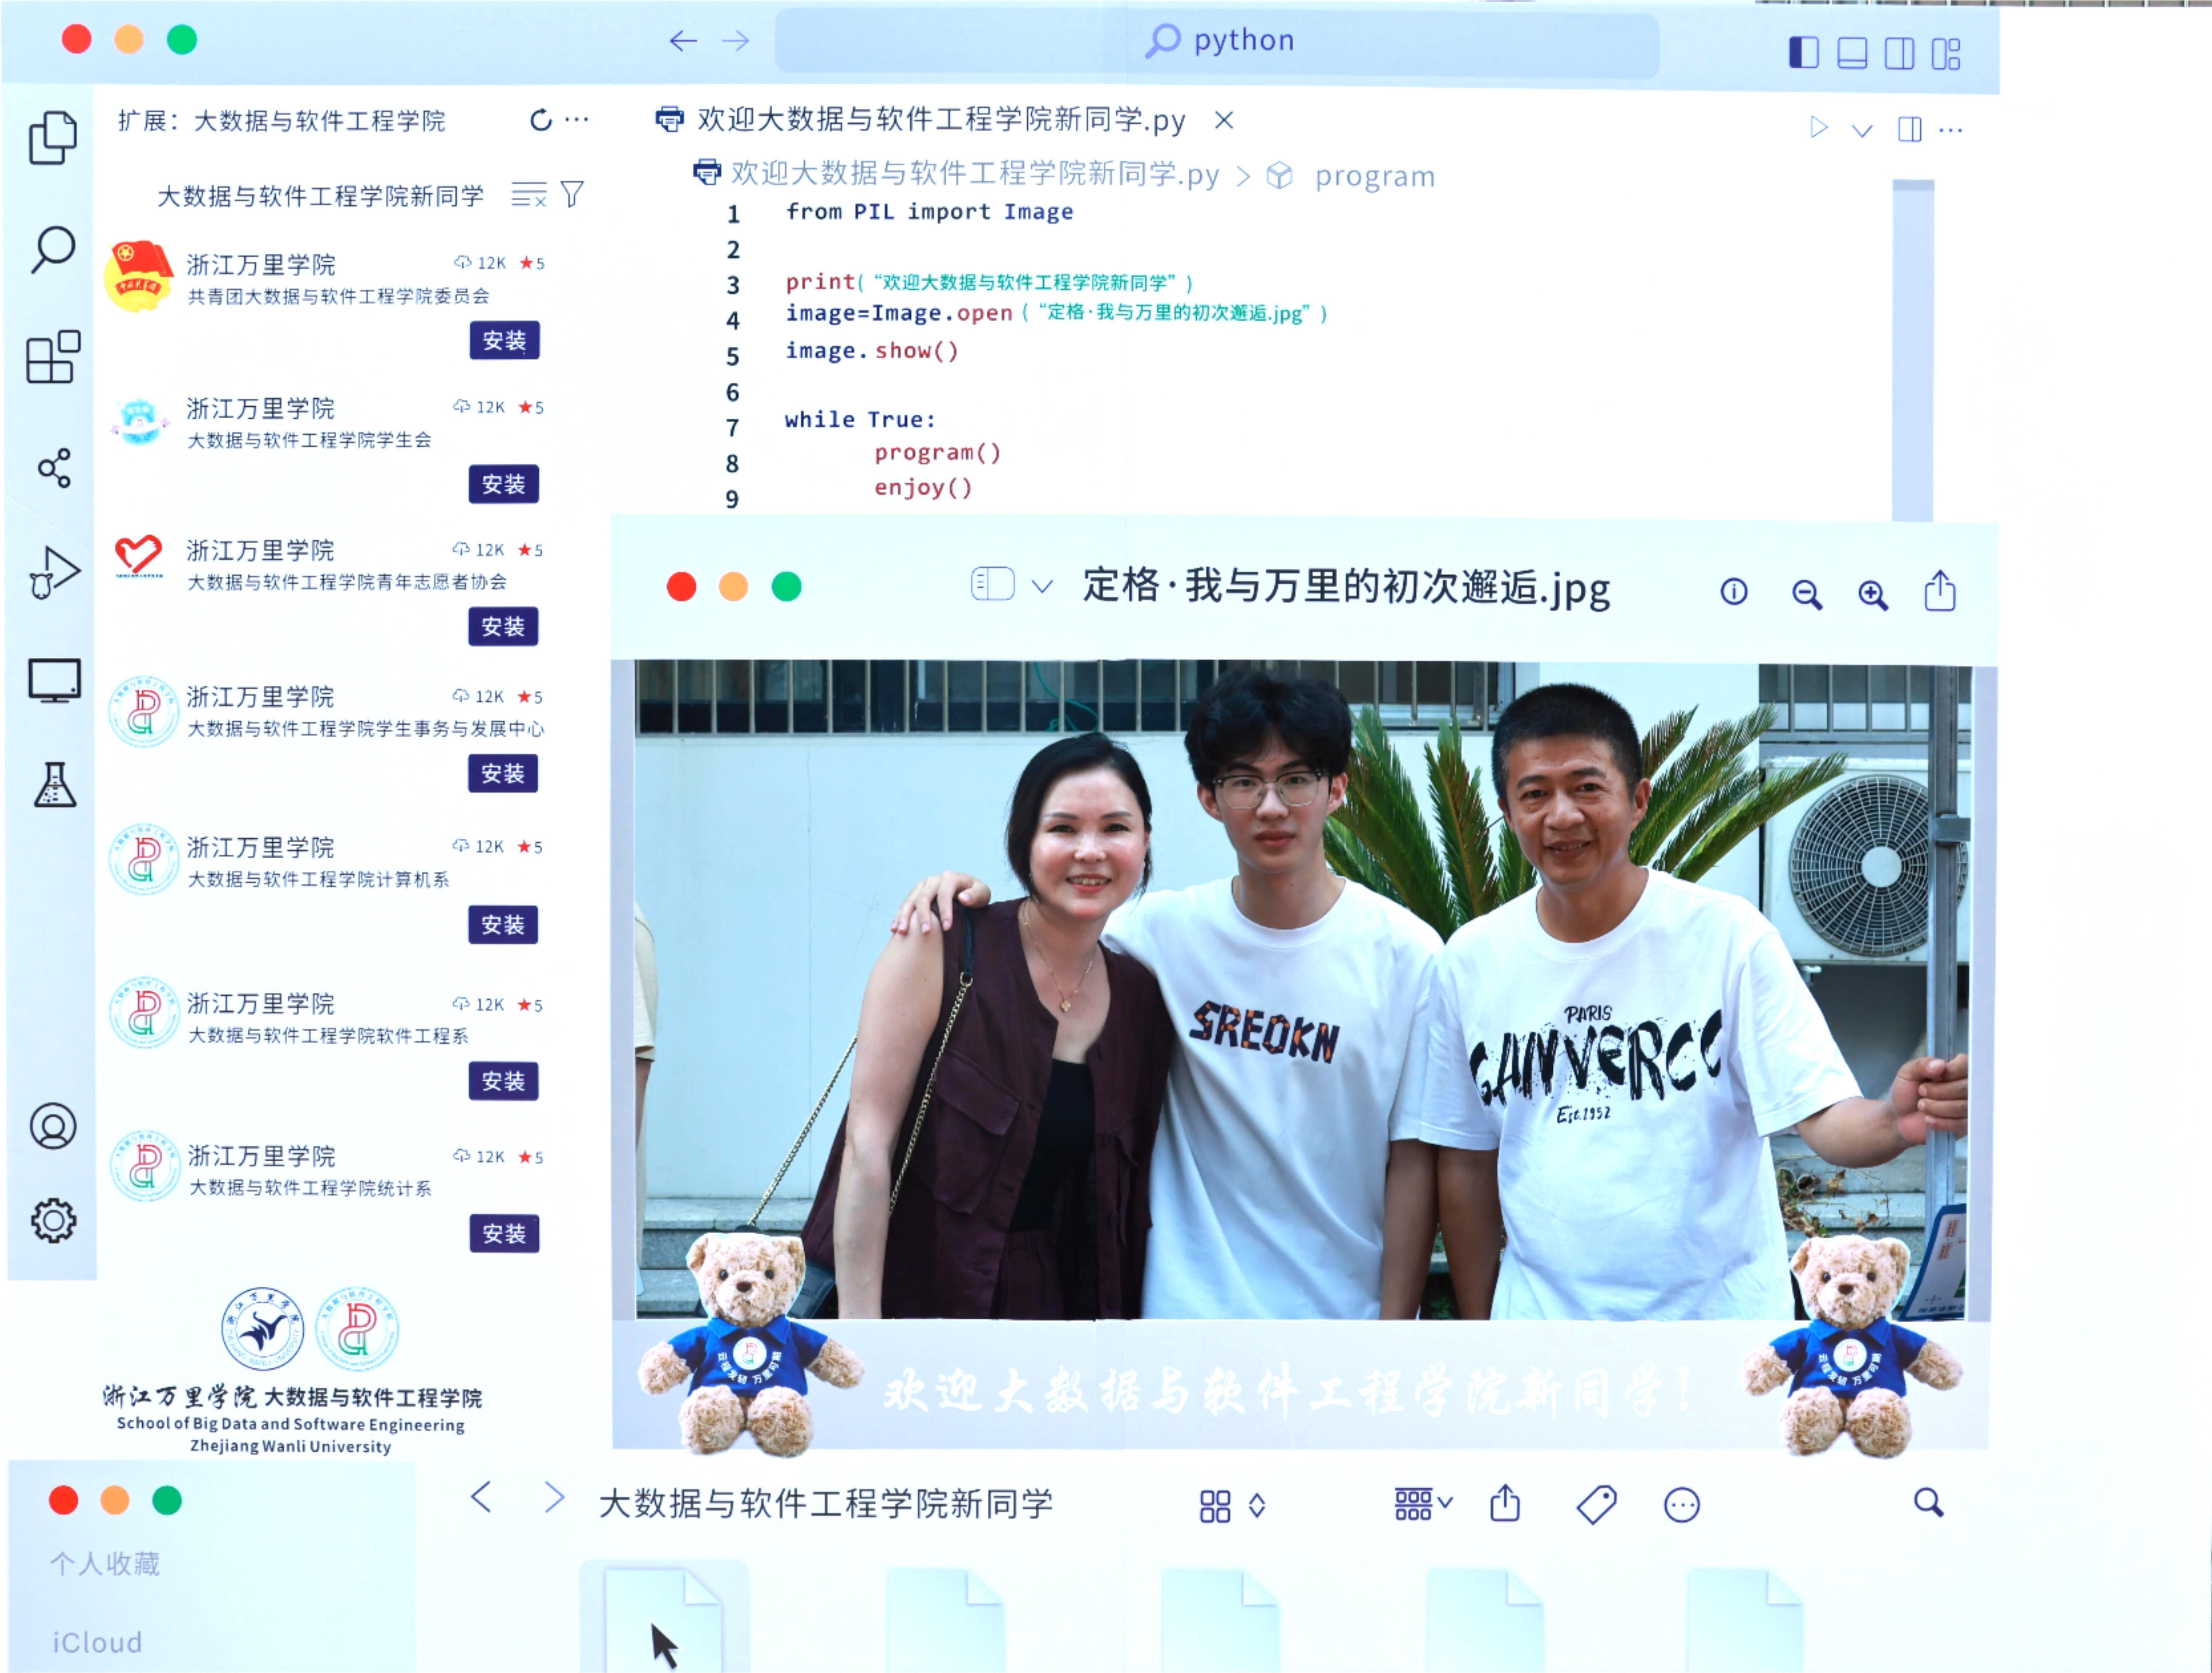Run the Python file with the play icon
Viewport: 2212px width, 1673px height.
(x=1819, y=128)
